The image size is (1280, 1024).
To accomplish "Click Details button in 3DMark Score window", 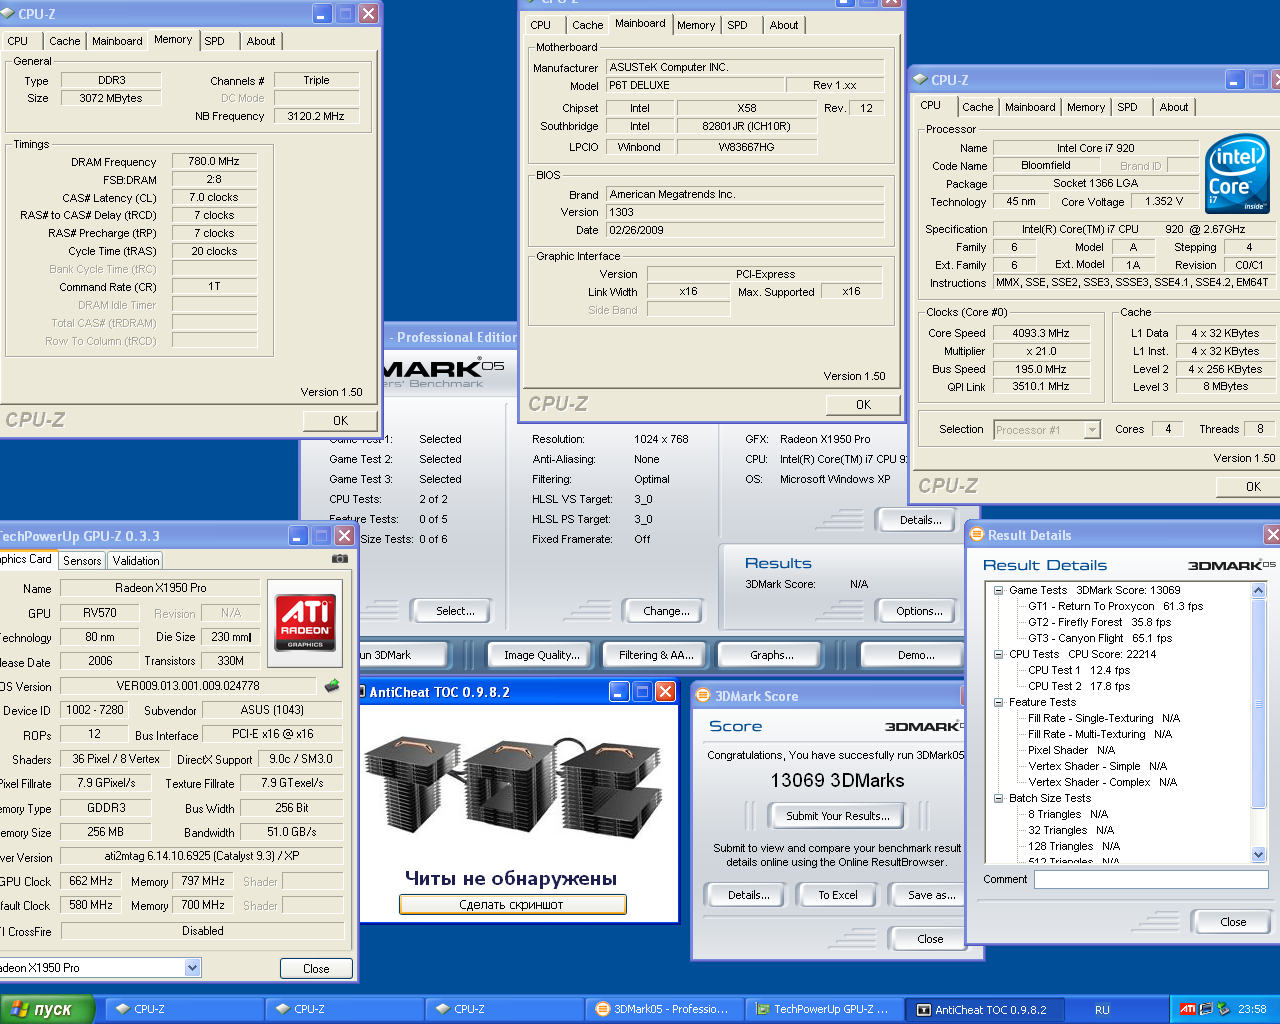I will click(x=748, y=895).
